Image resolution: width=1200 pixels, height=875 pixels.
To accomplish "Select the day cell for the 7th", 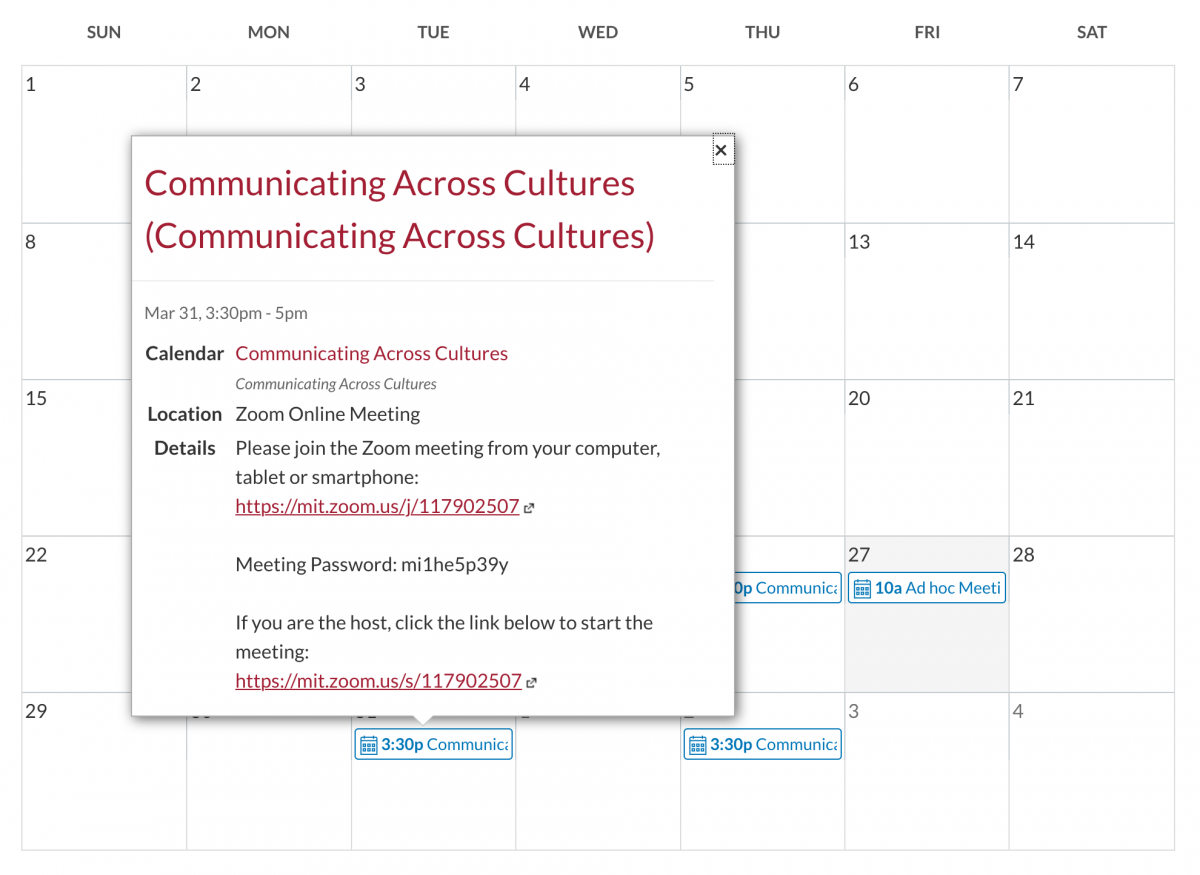I will (x=1091, y=150).
